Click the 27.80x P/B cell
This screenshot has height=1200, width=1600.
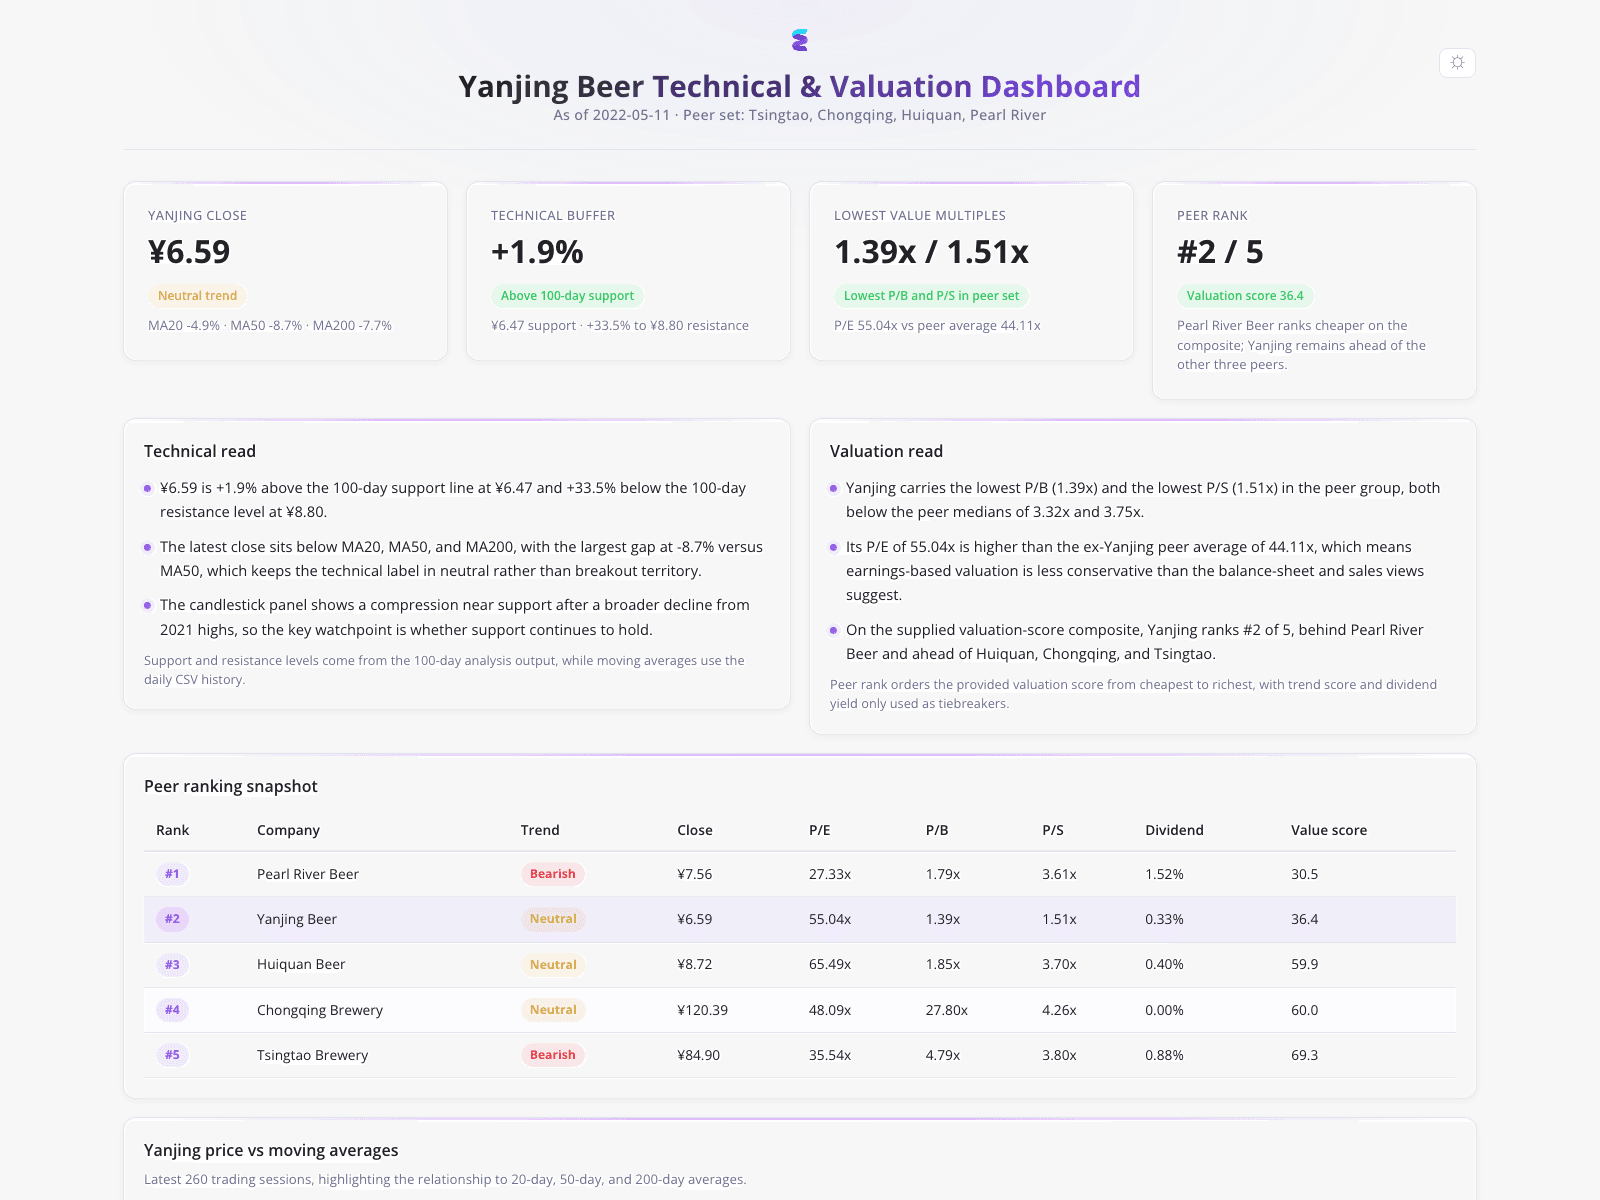tap(947, 1010)
